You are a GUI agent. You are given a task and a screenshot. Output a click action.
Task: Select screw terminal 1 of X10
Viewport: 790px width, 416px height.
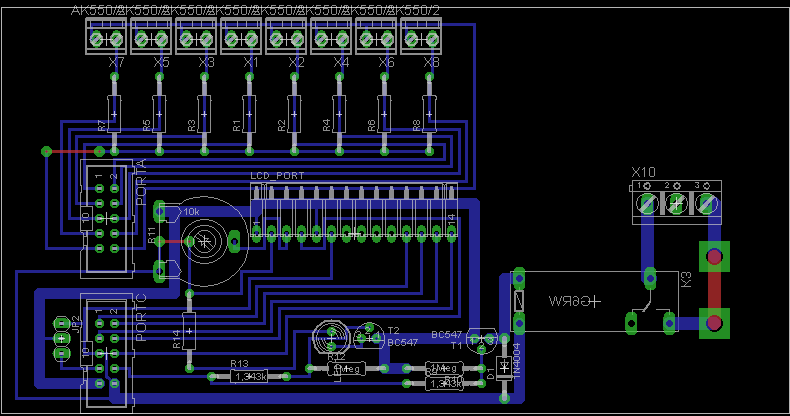tap(647, 204)
